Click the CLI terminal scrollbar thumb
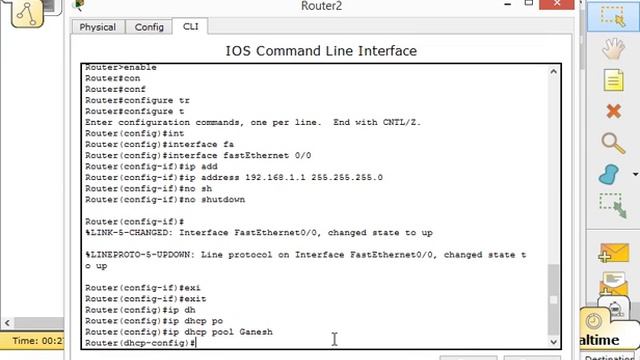 [x=553, y=299]
